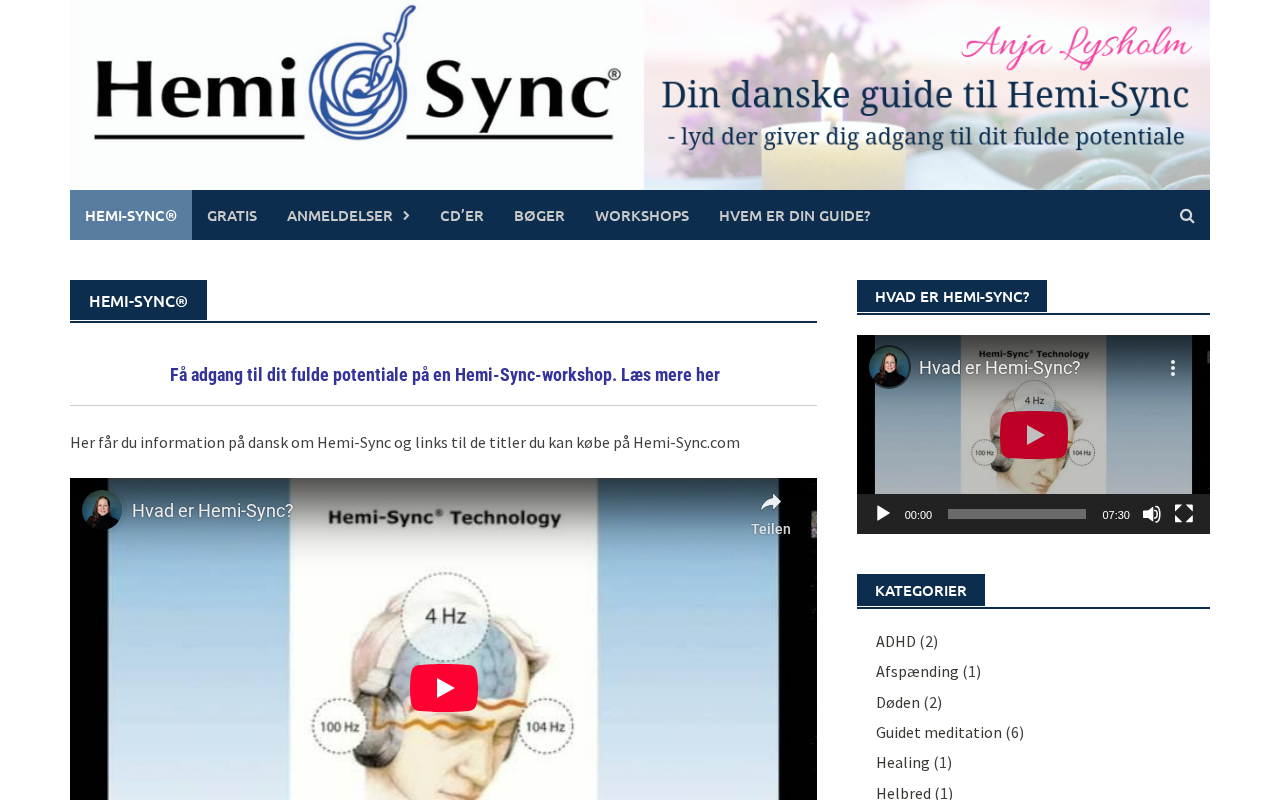1280x800 pixels.
Task: Click the Hemi-Sync workshop 'Læs mere her' link
Action: [x=444, y=375]
